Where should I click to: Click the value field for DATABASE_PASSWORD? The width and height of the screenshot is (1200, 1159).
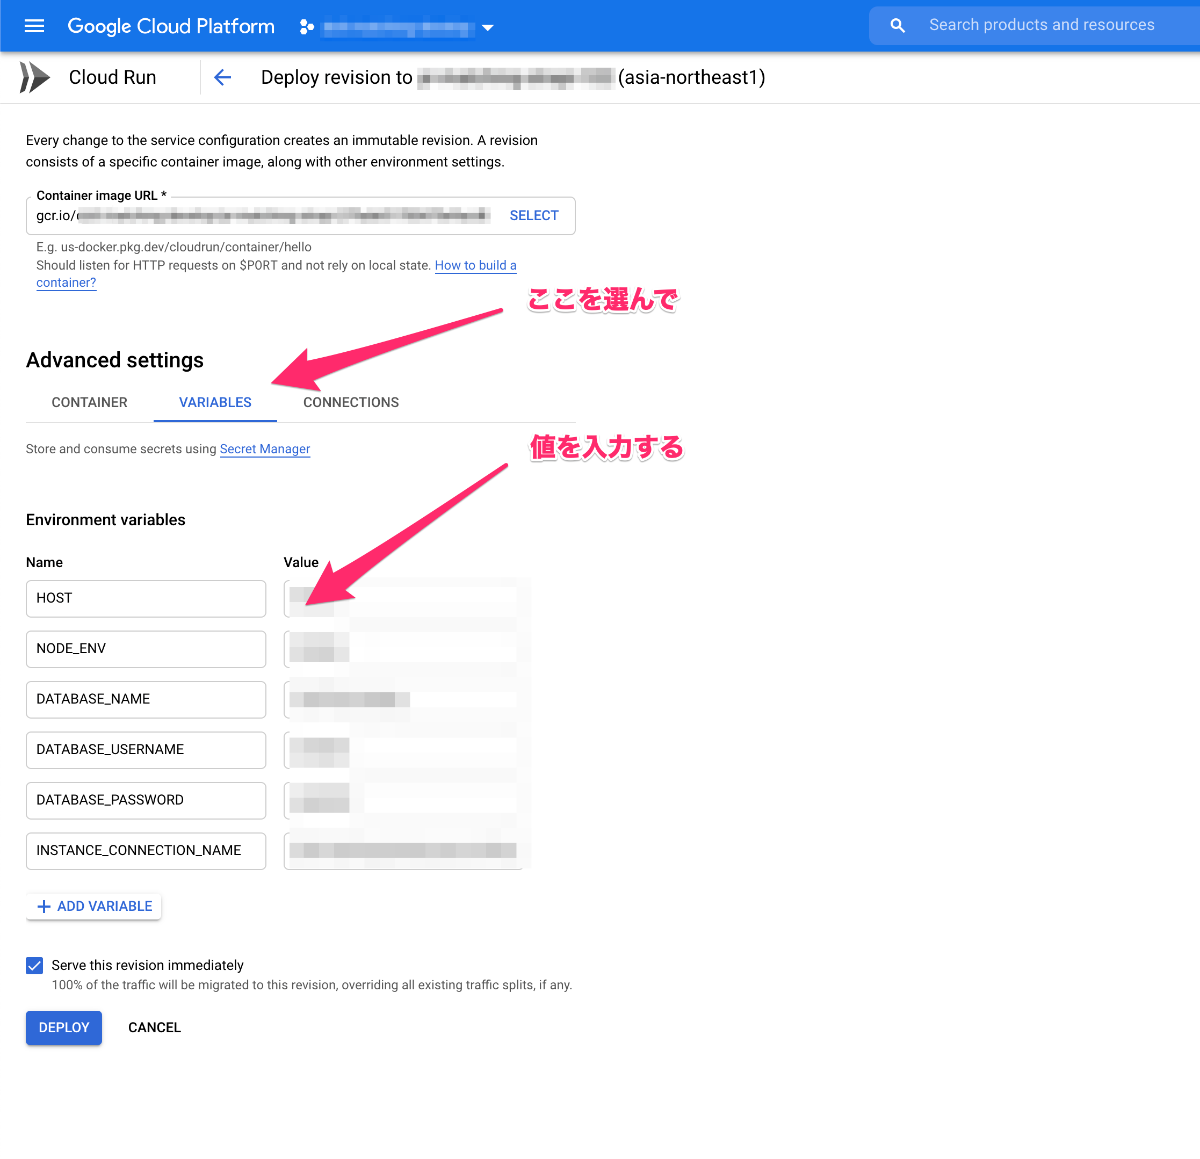pyautogui.click(x=404, y=801)
